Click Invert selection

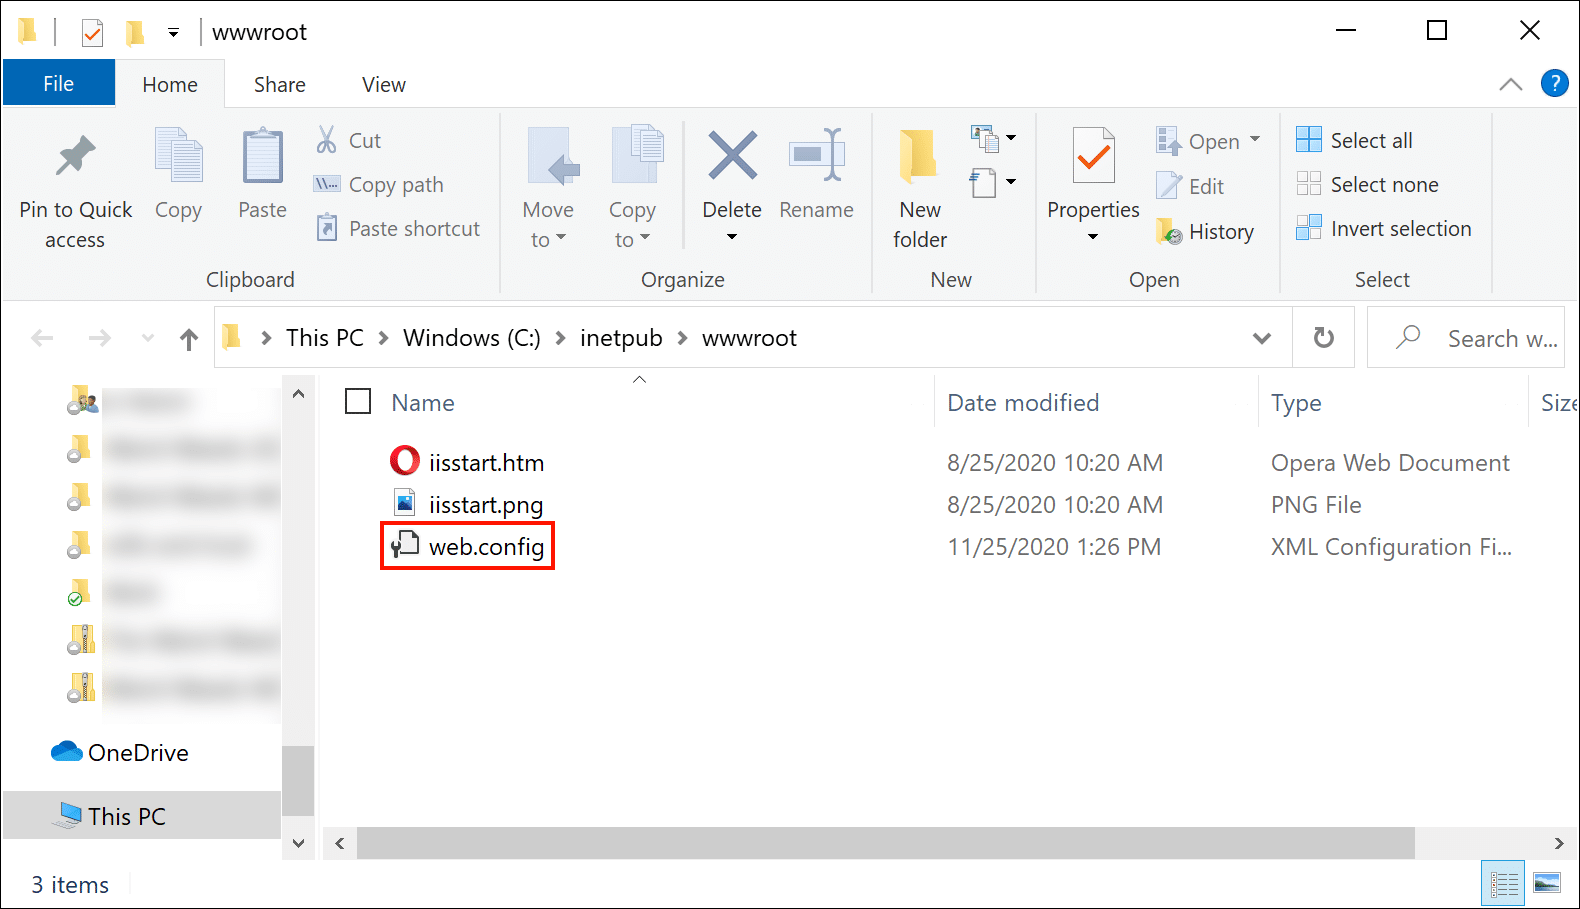(1384, 229)
